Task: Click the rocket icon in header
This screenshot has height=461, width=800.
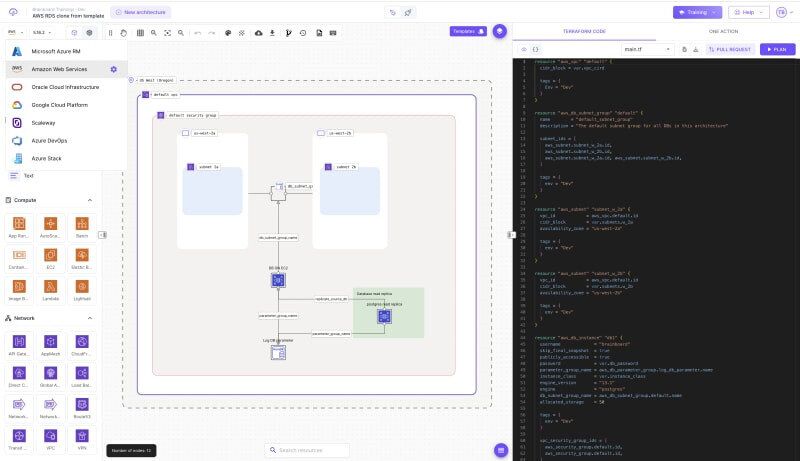Action: tap(408, 12)
